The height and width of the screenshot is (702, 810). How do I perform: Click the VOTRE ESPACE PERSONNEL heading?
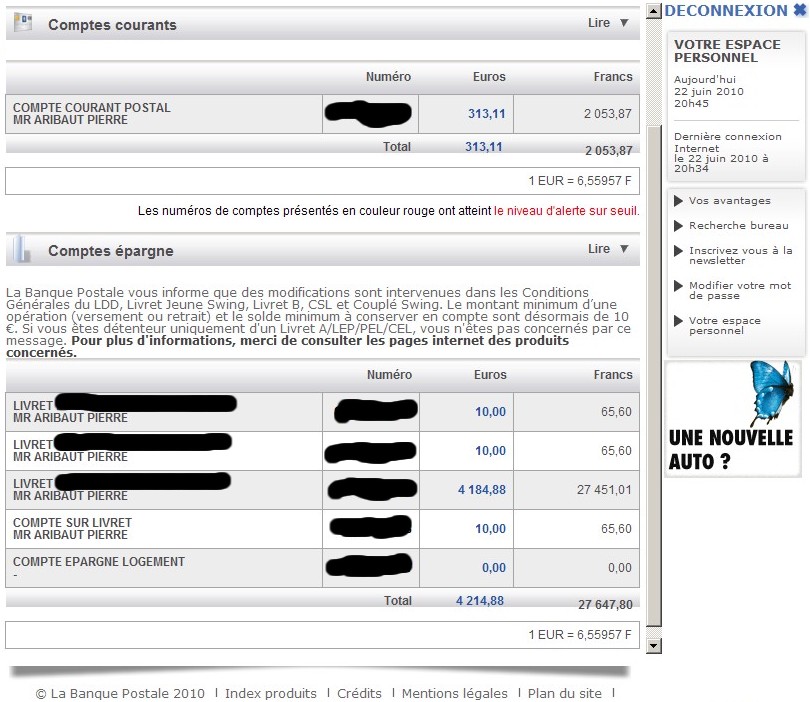point(727,51)
